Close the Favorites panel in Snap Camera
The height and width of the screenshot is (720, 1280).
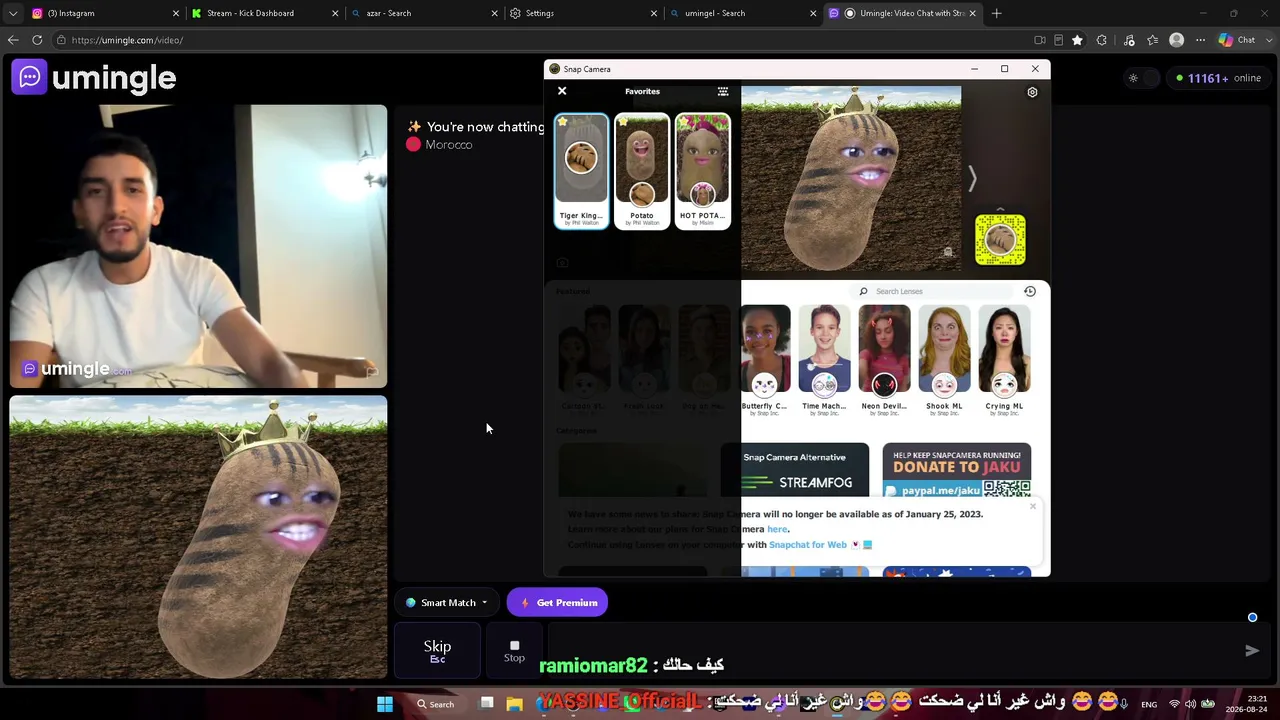tap(562, 91)
